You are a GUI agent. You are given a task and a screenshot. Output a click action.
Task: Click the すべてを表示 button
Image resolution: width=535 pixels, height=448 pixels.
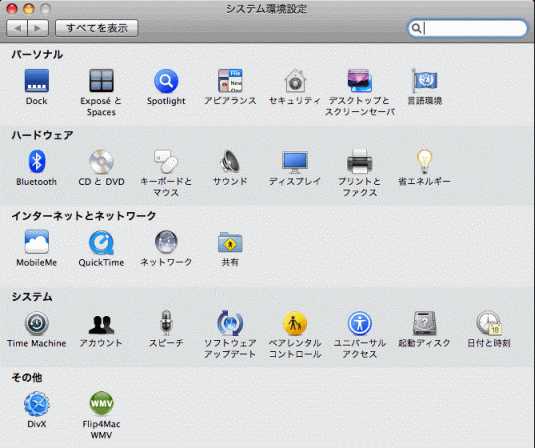click(97, 28)
